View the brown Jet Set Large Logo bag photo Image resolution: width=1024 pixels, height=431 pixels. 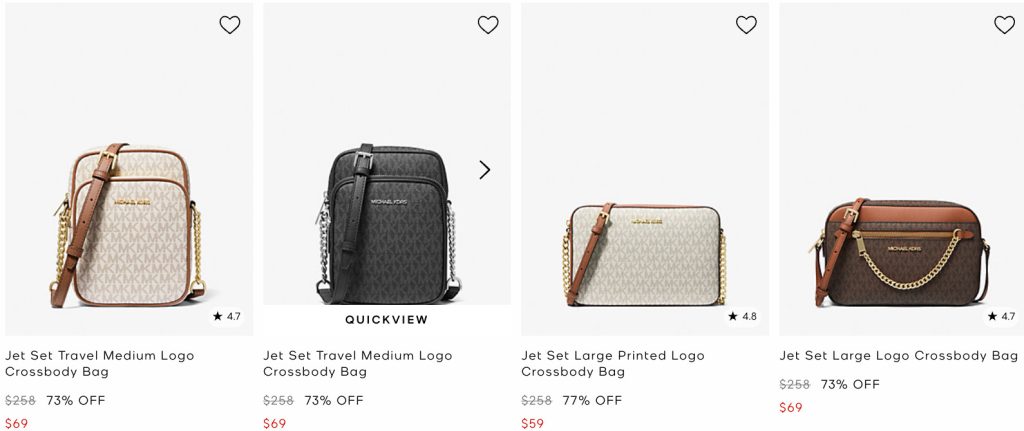coord(903,252)
